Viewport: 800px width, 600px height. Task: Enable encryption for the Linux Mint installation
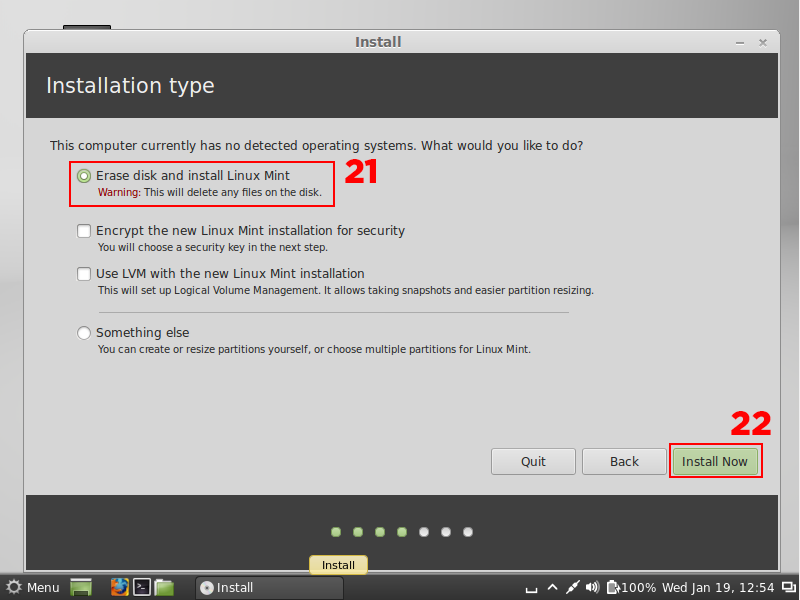tap(84, 231)
